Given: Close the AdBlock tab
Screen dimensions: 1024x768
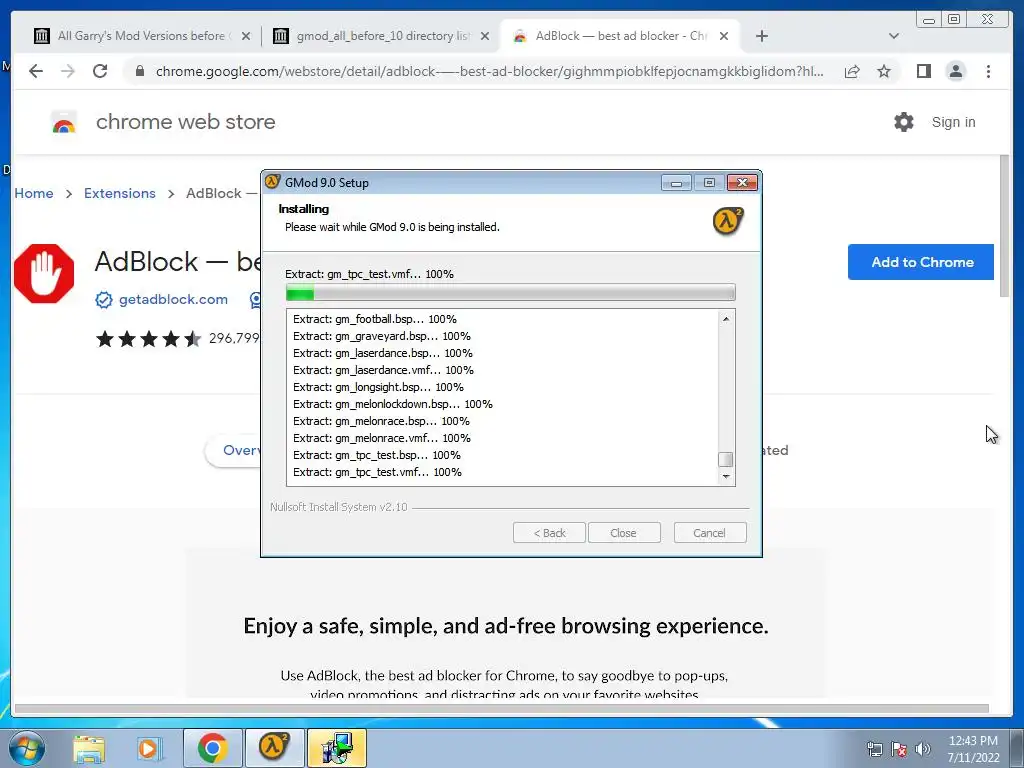Looking at the screenshot, I should point(724,36).
